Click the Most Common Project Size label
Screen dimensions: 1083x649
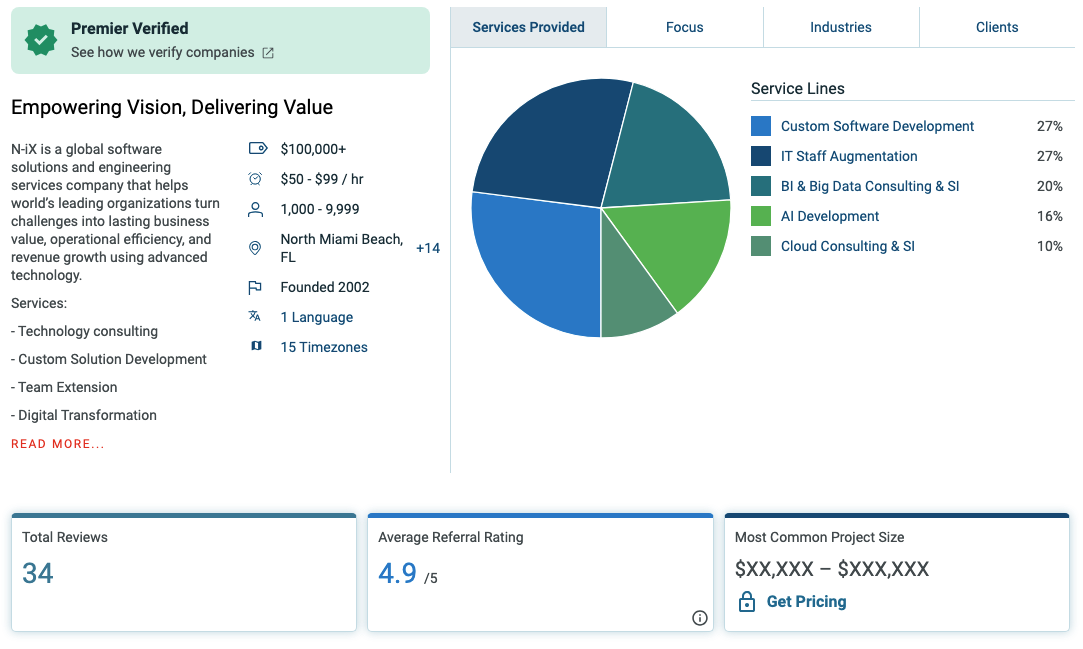pos(819,537)
